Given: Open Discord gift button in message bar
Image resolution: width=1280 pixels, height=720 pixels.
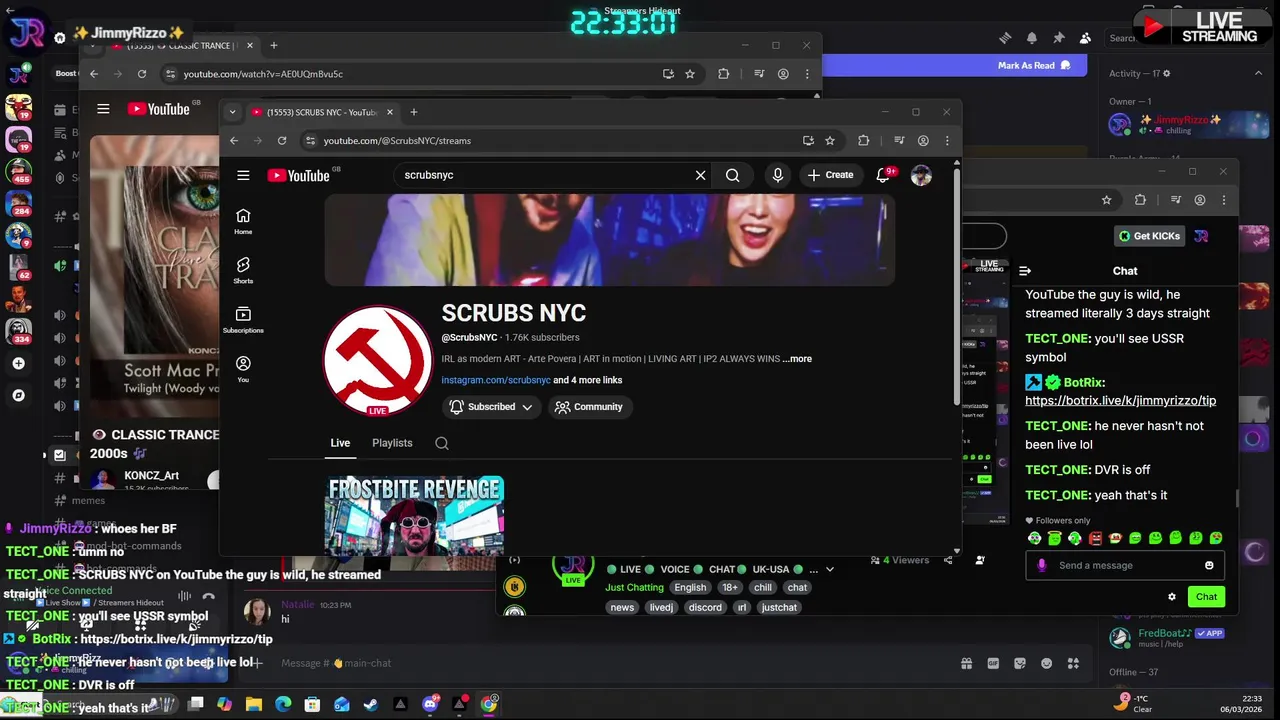Looking at the screenshot, I should [967, 663].
